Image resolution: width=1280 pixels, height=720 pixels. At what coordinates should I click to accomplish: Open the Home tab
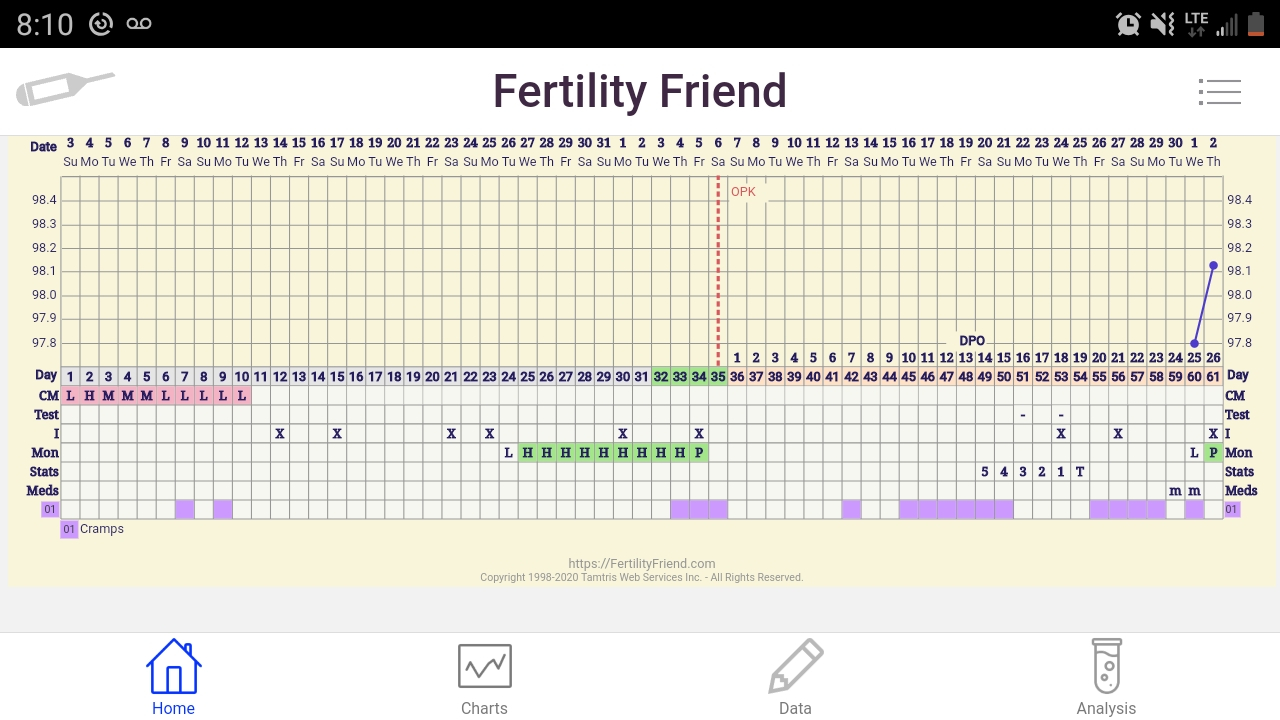tap(173, 677)
